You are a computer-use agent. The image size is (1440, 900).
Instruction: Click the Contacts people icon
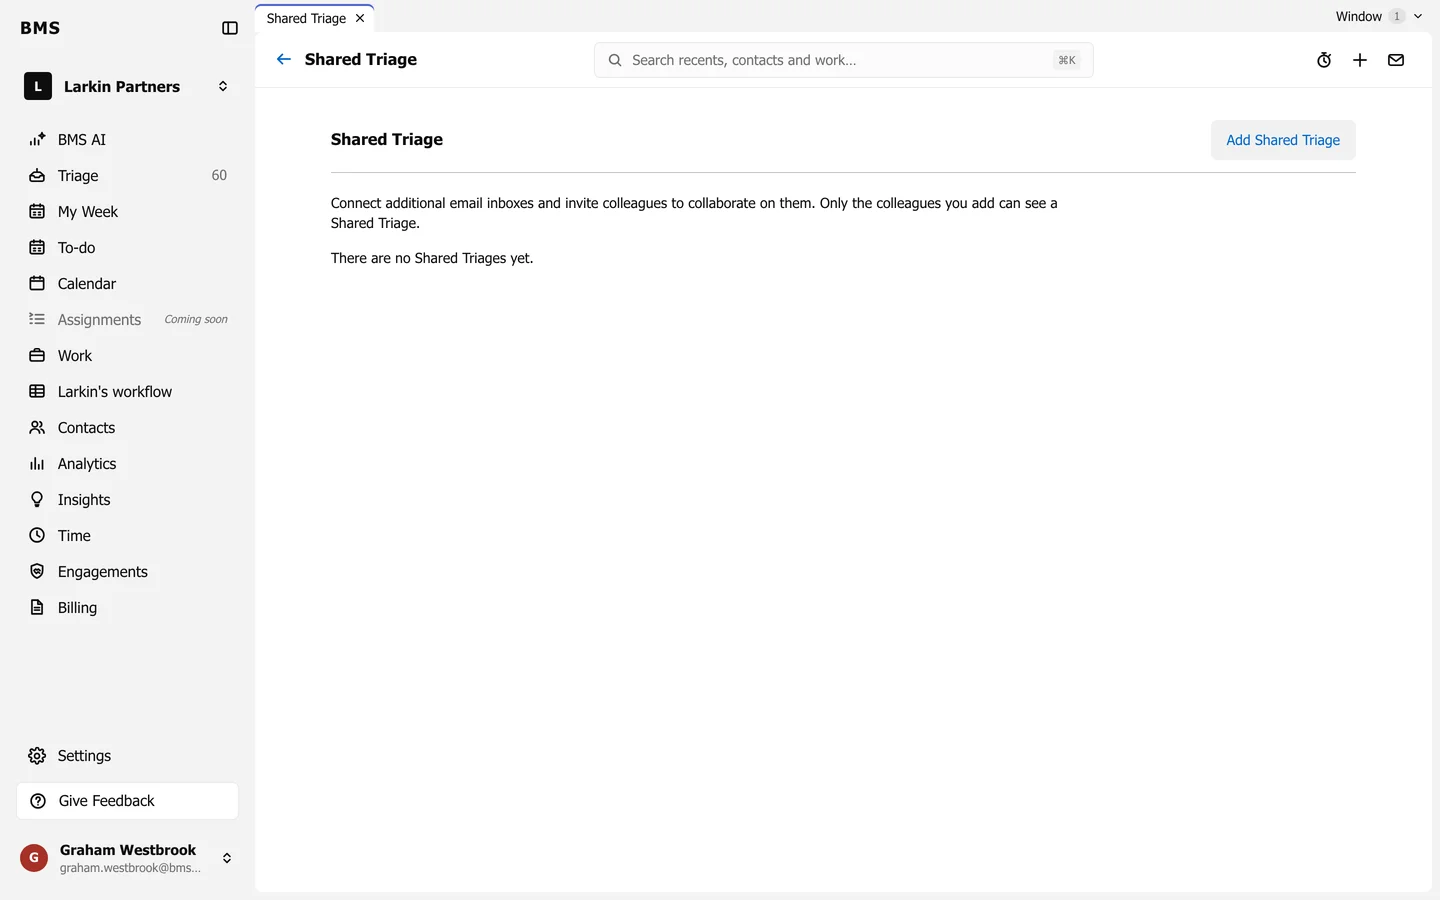[37, 428]
